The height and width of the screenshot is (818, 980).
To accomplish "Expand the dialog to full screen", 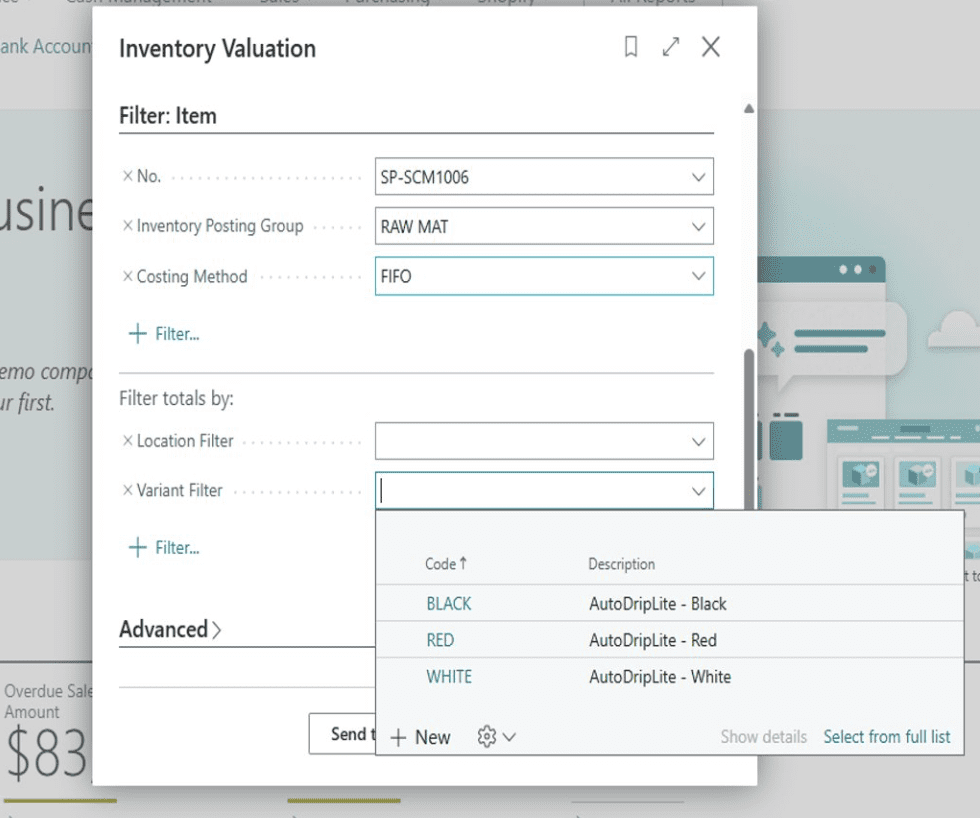I will pos(671,47).
